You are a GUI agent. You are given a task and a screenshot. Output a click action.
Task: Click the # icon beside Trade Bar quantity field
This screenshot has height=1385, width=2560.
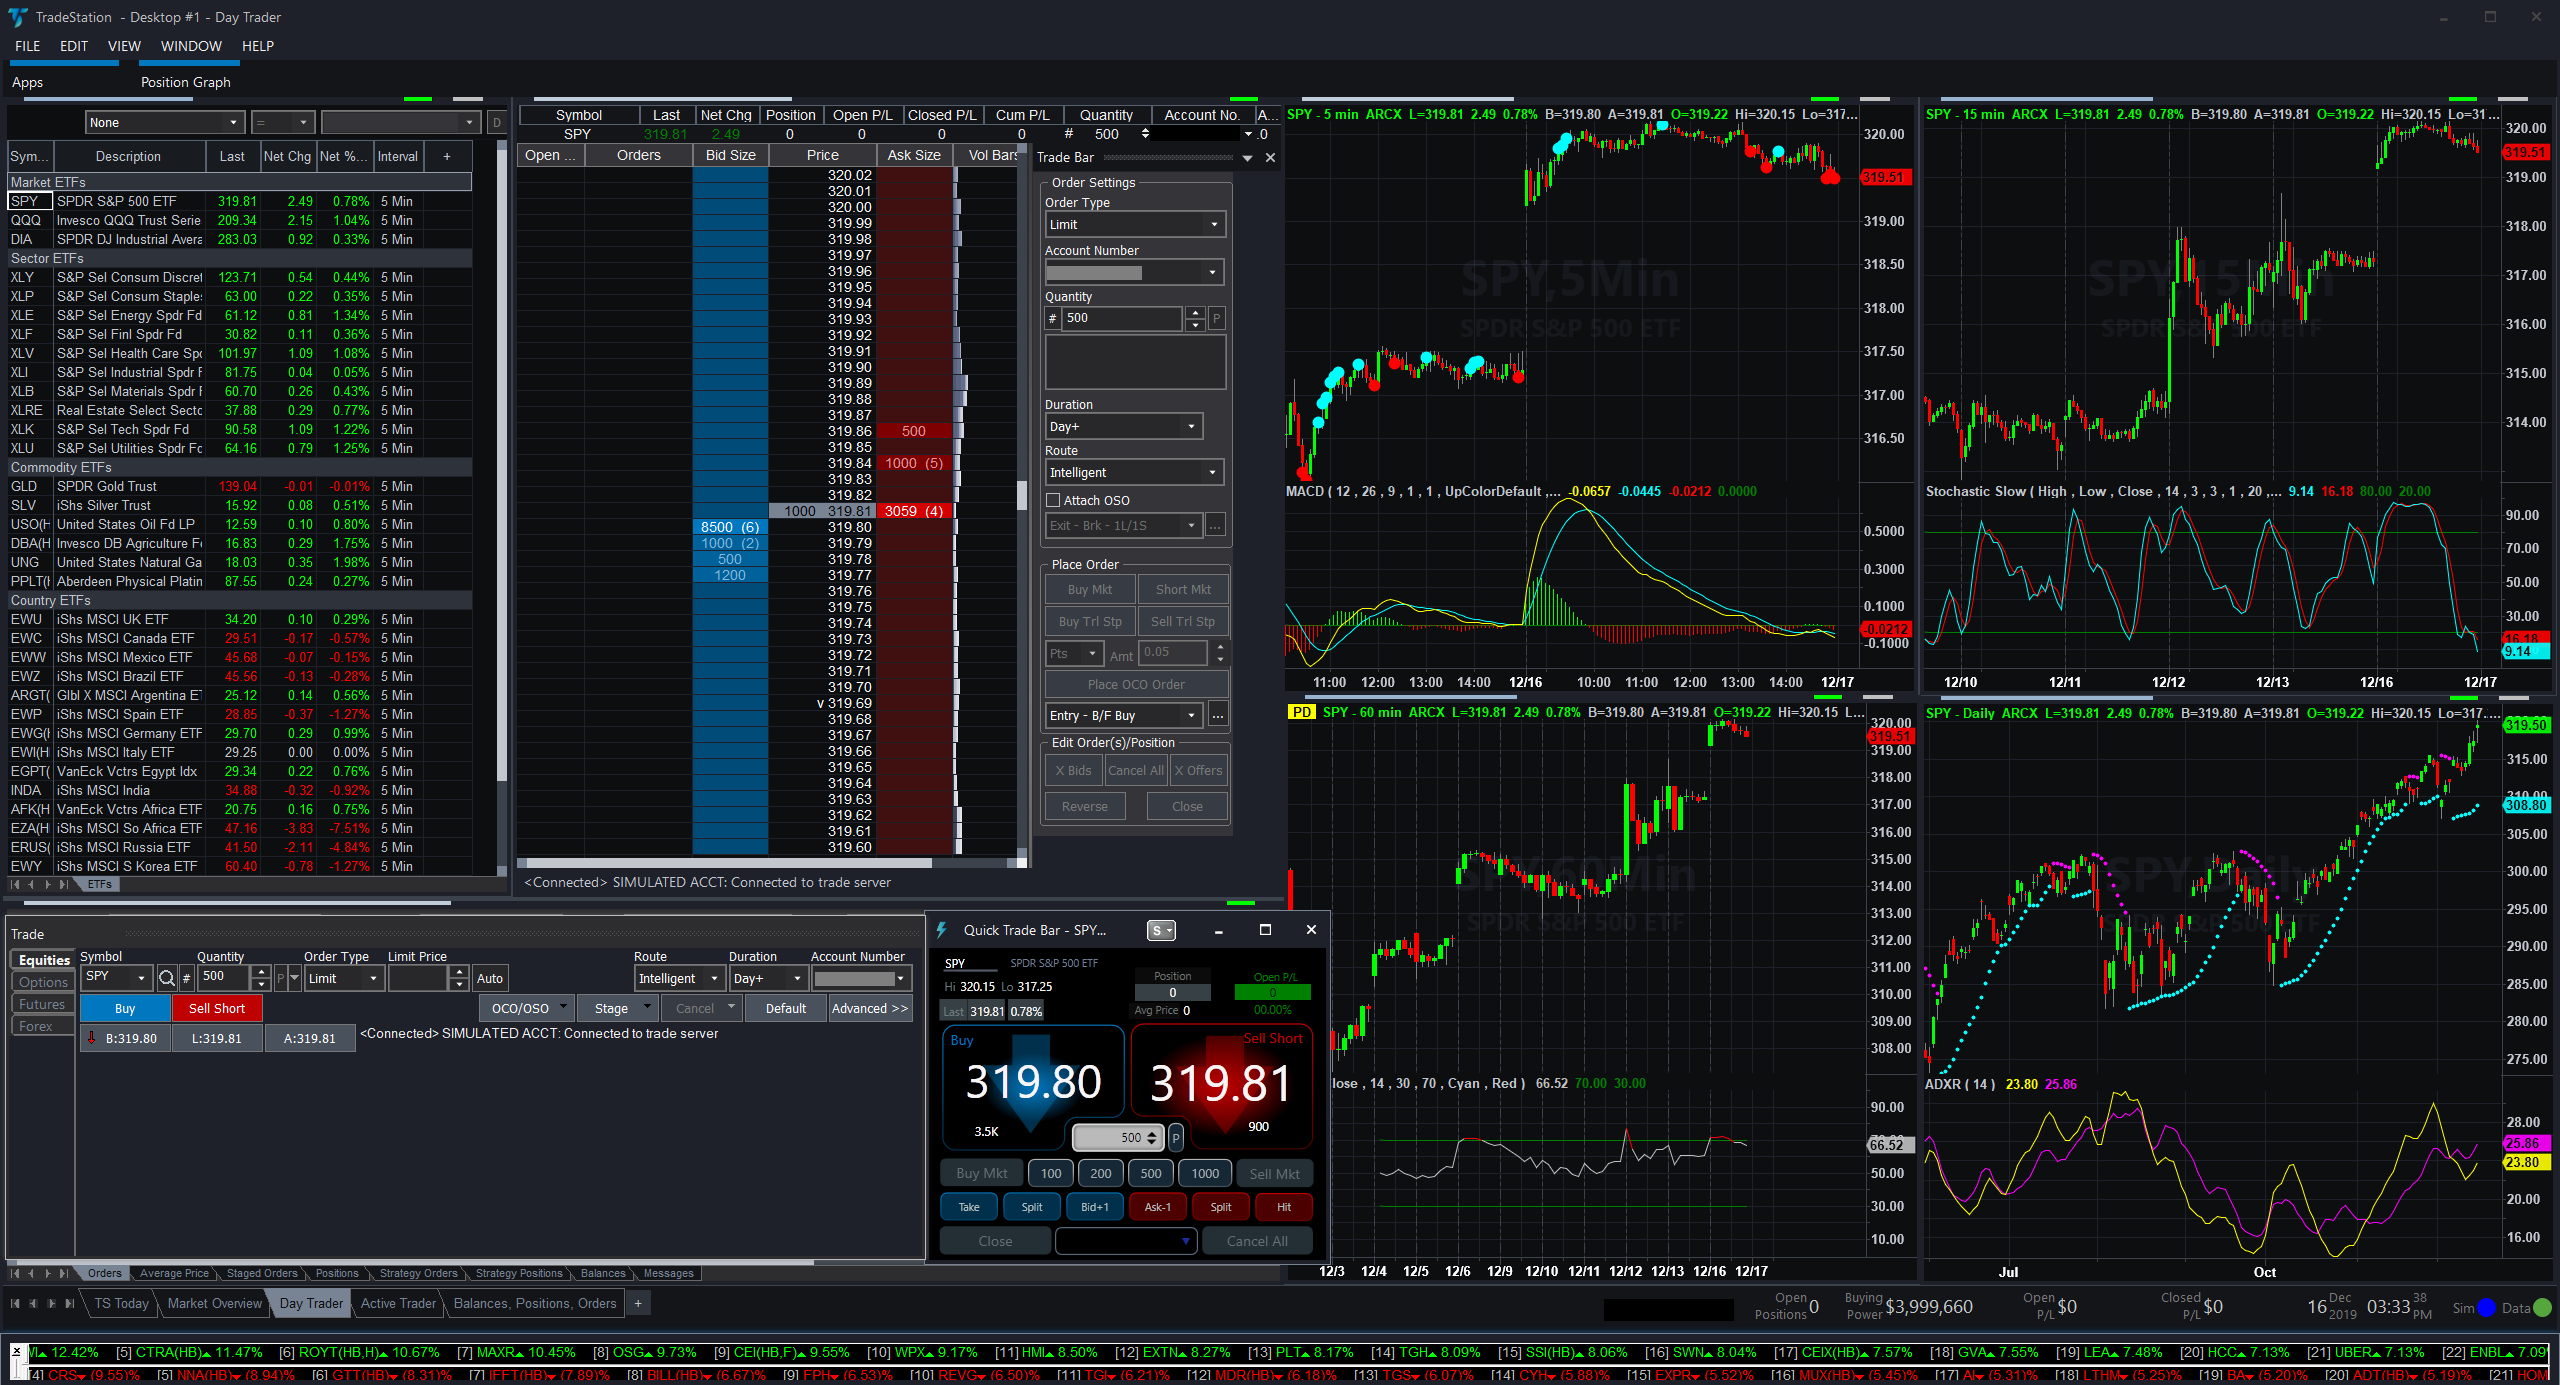pyautogui.click(x=1052, y=318)
